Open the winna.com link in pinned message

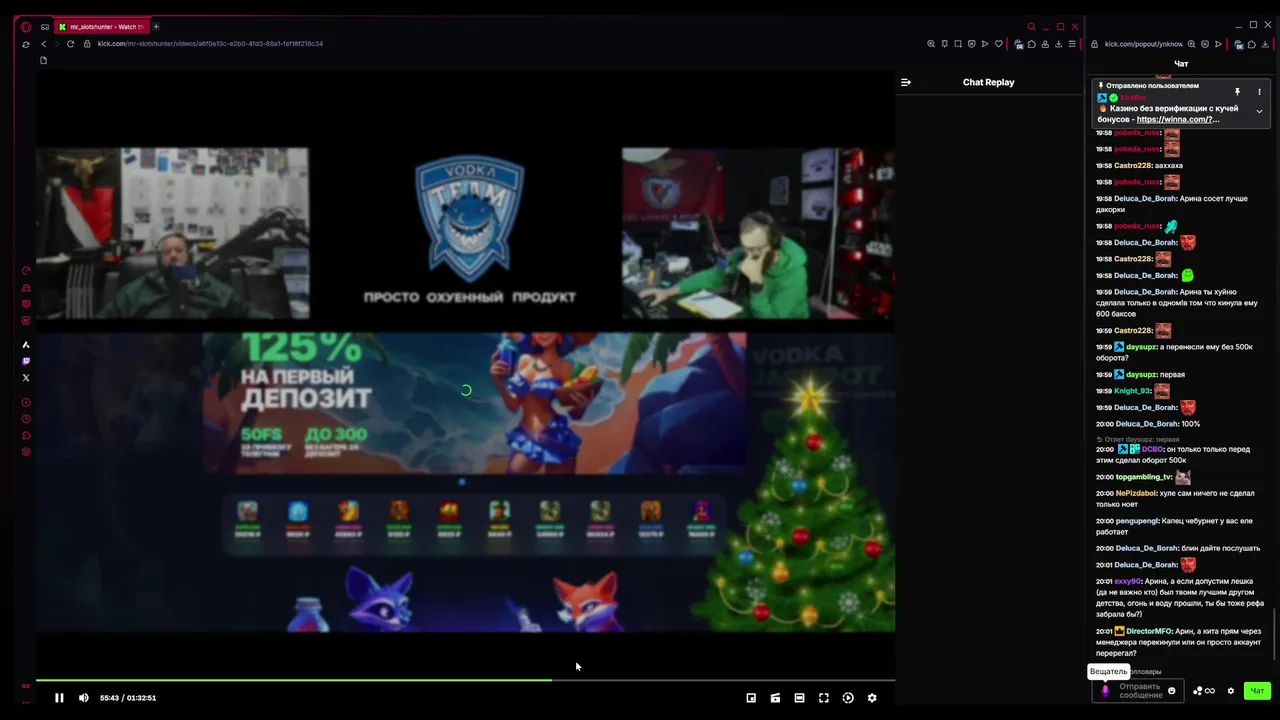(x=1178, y=119)
